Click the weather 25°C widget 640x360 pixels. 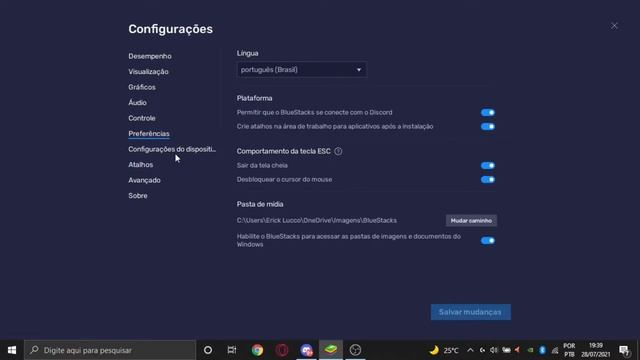pyautogui.click(x=444, y=350)
